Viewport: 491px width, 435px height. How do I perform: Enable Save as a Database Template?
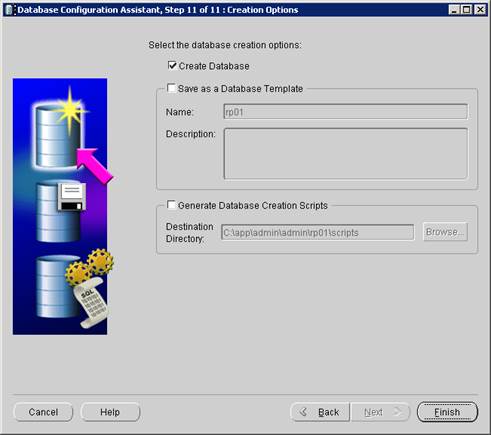tap(171, 88)
